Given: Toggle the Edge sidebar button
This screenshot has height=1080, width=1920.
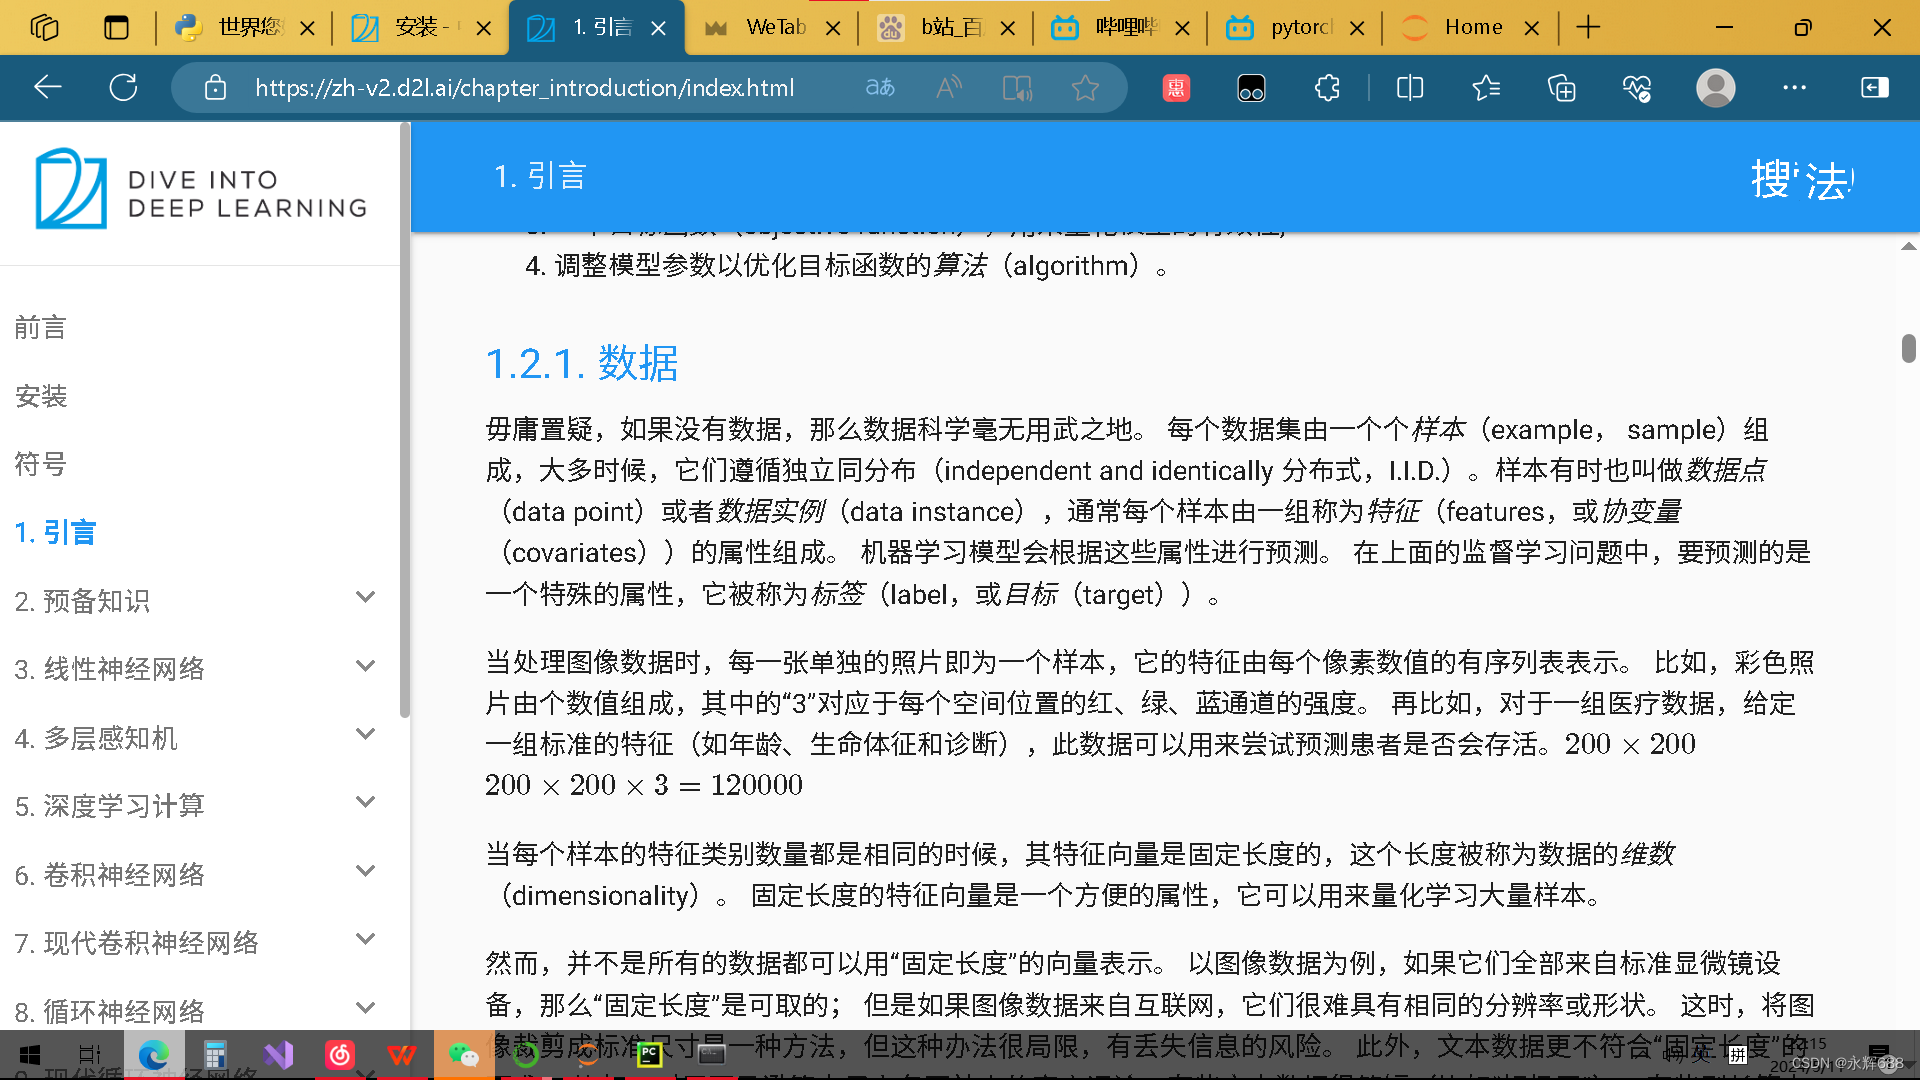Looking at the screenshot, I should 1874,88.
